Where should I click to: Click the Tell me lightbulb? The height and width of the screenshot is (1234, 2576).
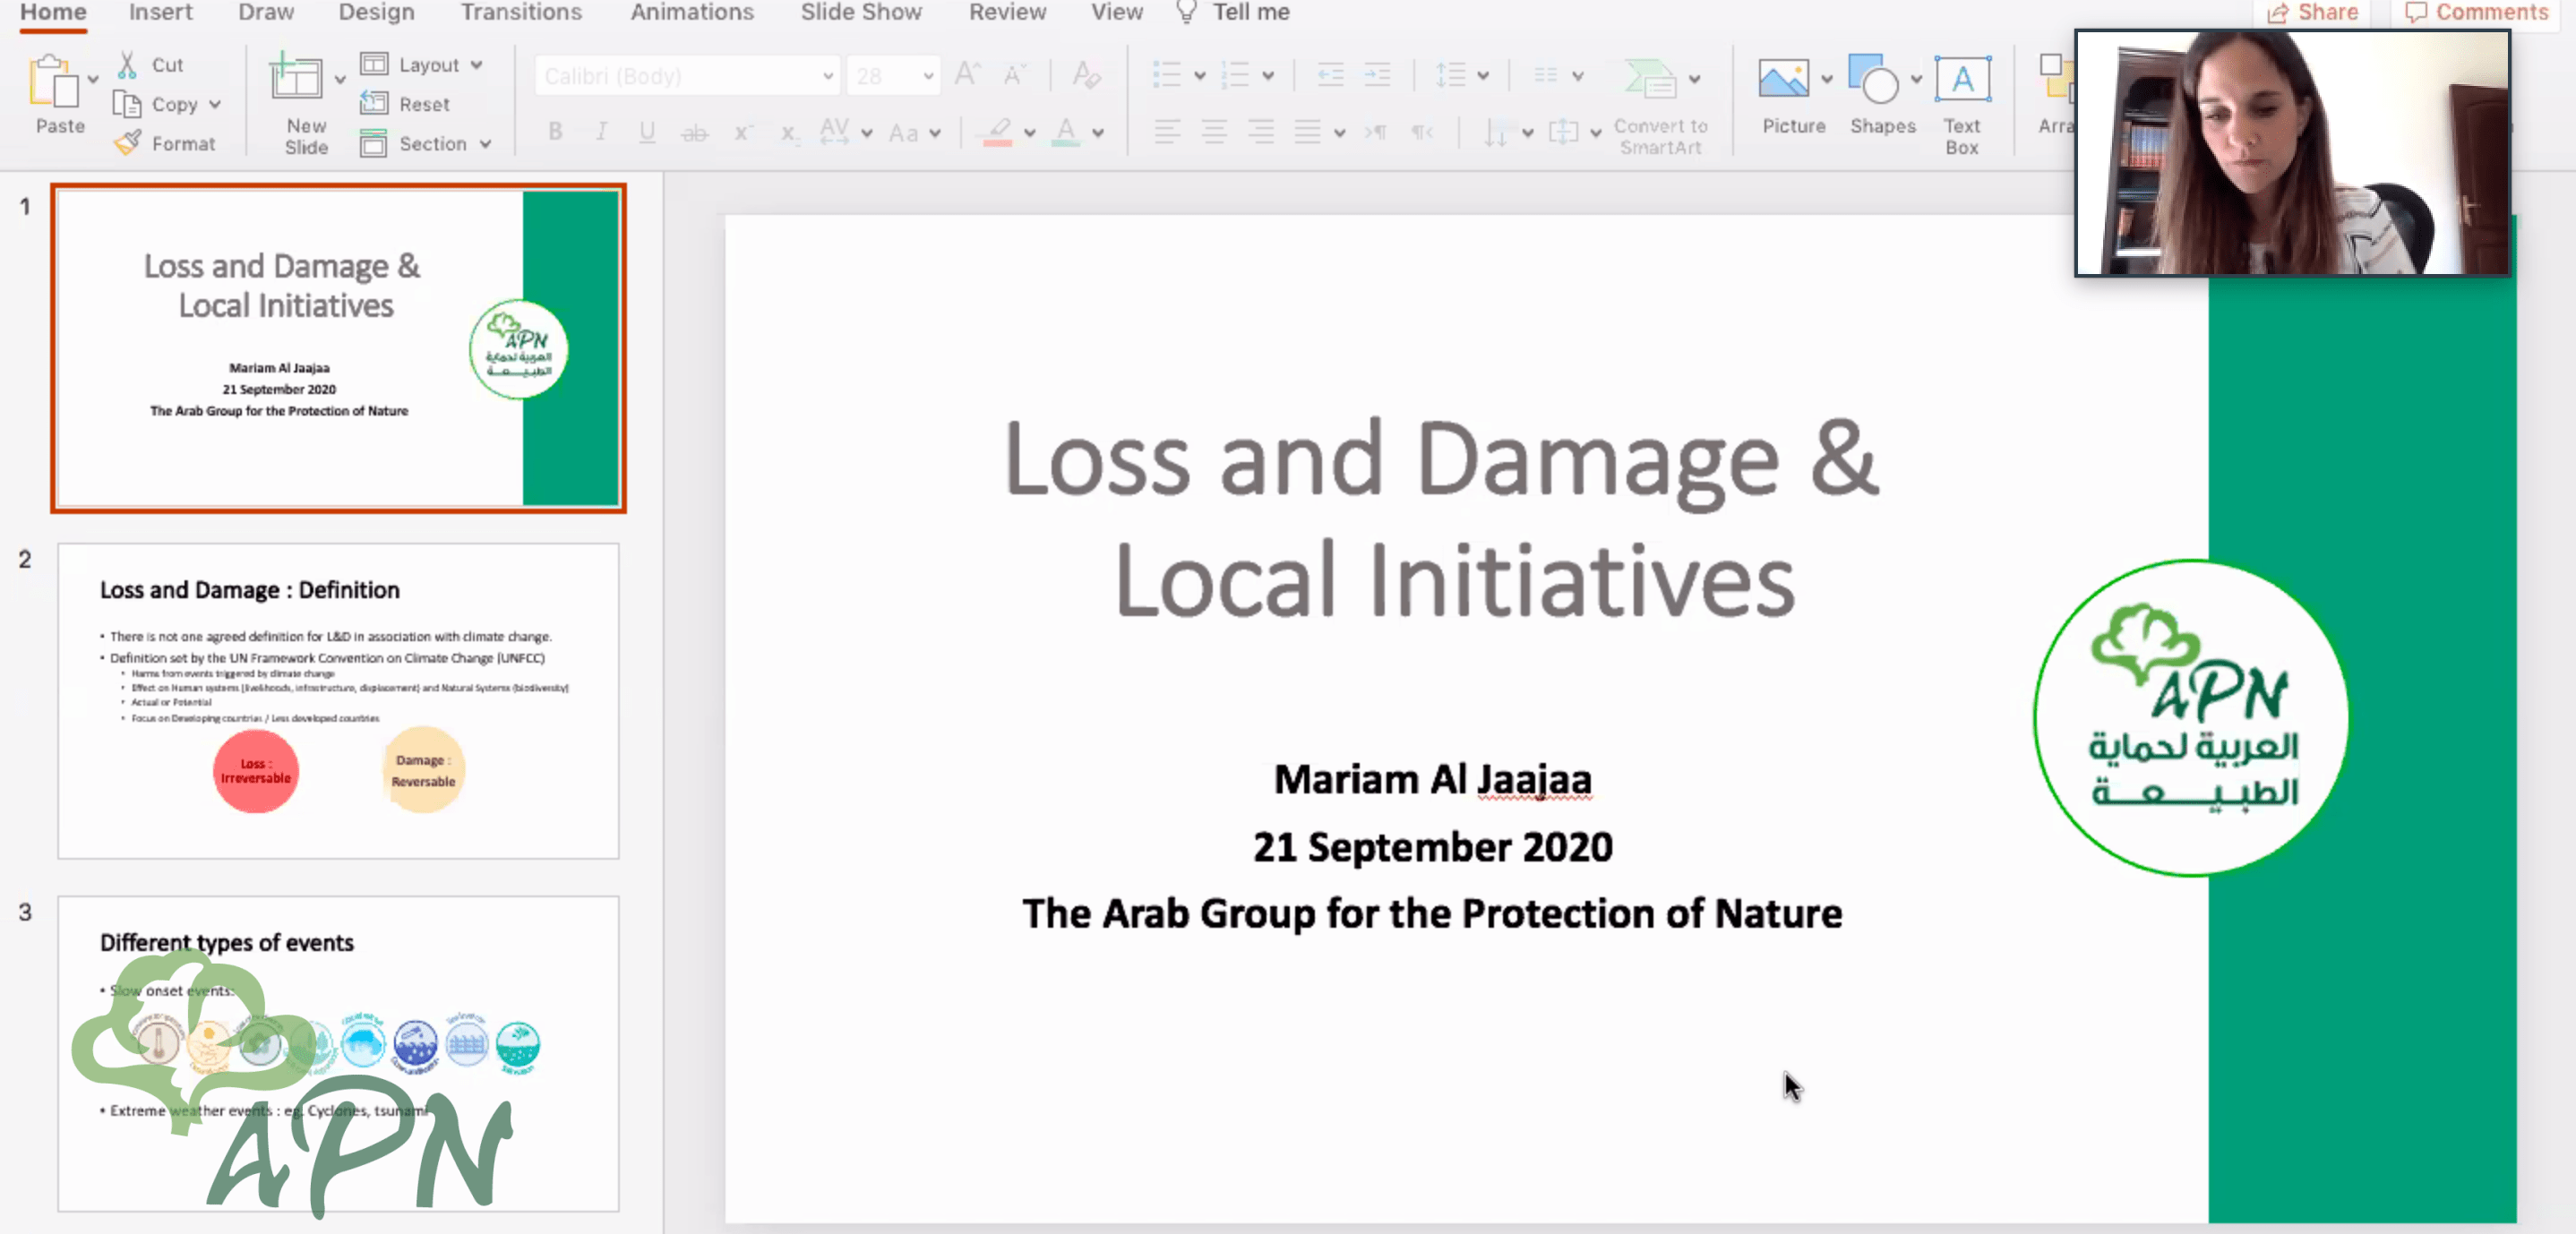[1186, 12]
